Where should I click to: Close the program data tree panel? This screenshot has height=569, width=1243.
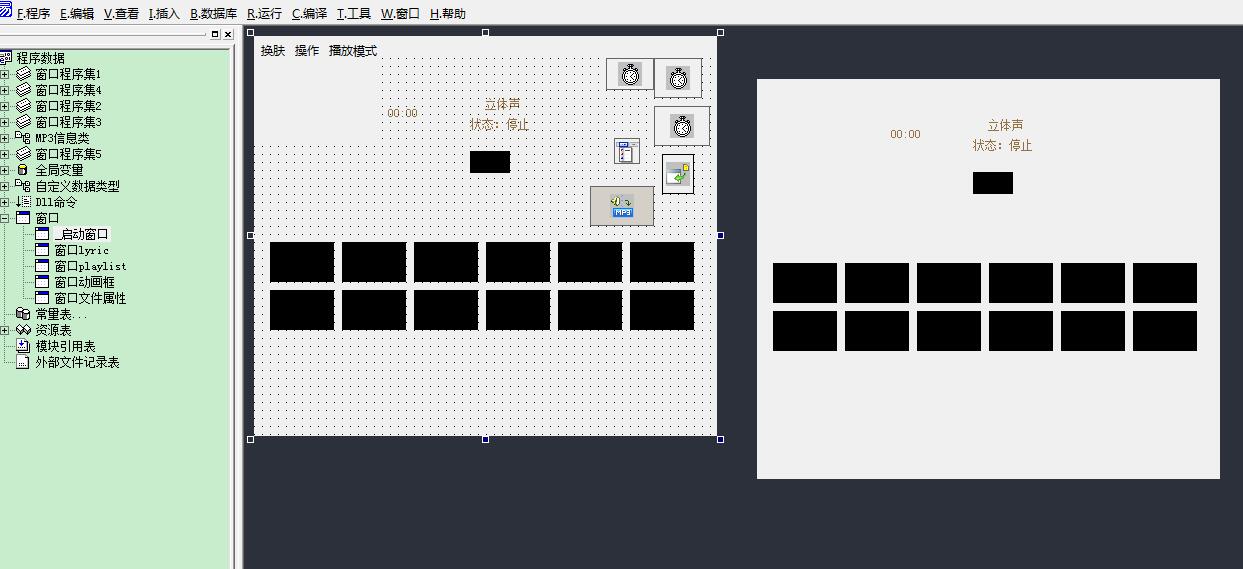[228, 34]
